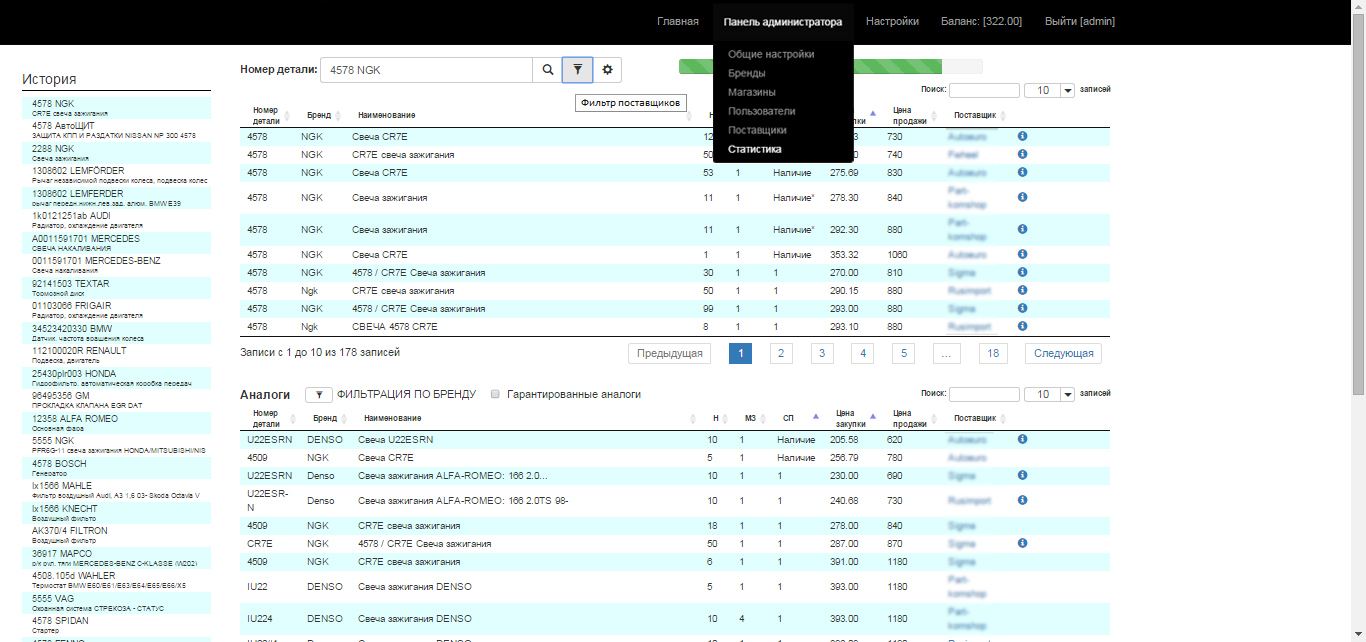Choose Поставщики in admin menu
The height and width of the screenshot is (642, 1366).
point(757,130)
